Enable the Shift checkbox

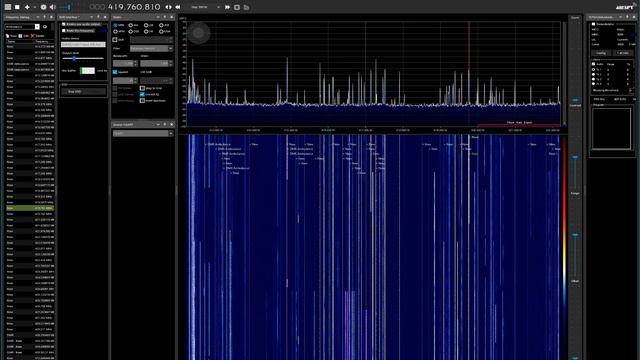pyautogui.click(x=115, y=40)
